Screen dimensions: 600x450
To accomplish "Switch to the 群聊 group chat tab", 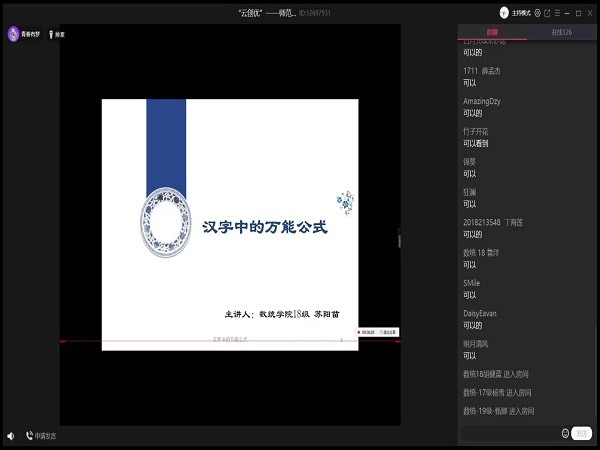I will pyautogui.click(x=492, y=33).
